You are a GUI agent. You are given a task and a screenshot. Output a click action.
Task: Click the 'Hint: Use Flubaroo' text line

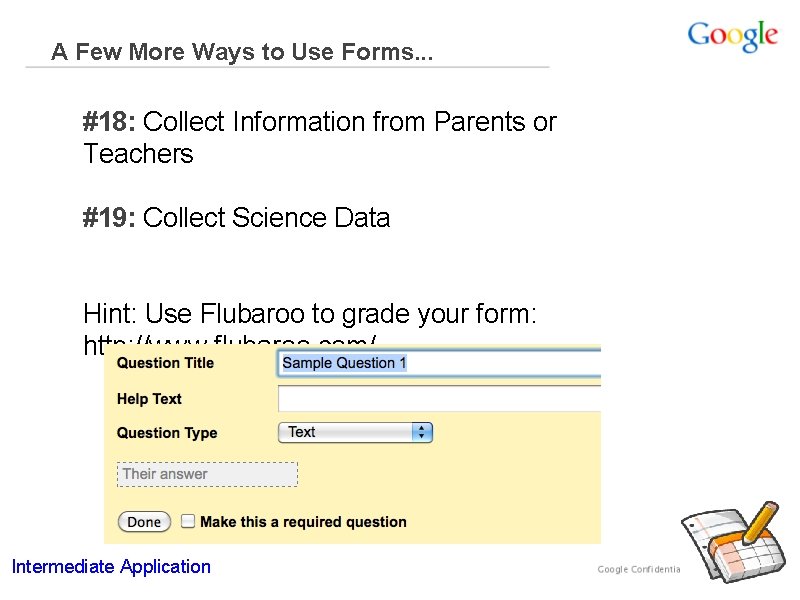coord(310,314)
